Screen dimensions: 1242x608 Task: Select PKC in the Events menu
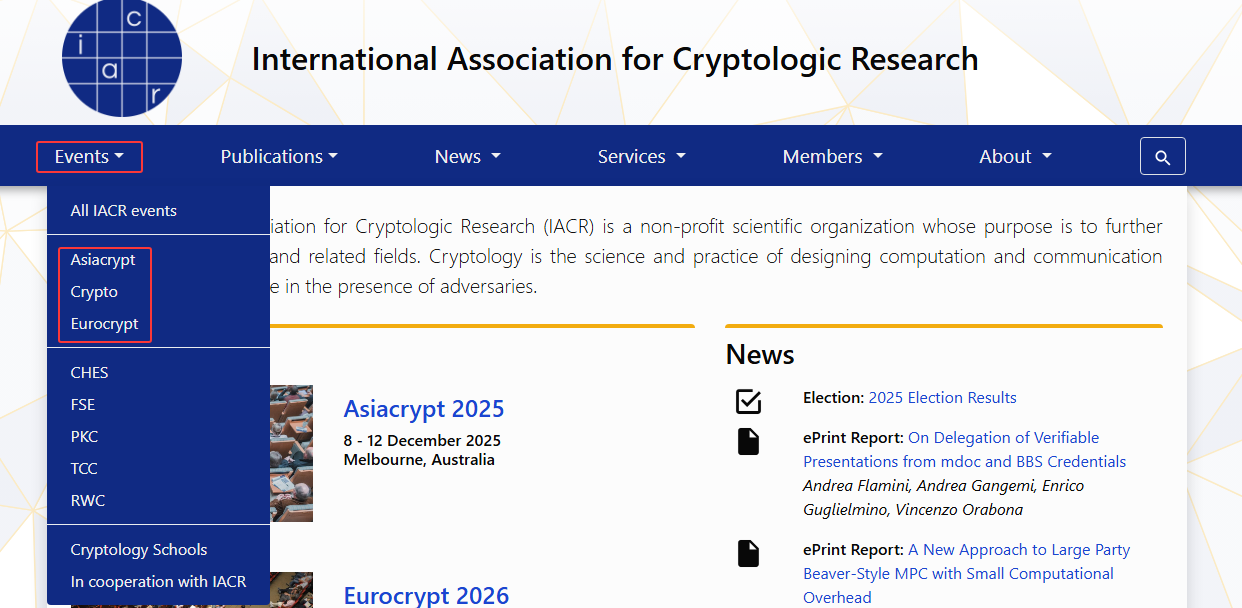point(158,436)
